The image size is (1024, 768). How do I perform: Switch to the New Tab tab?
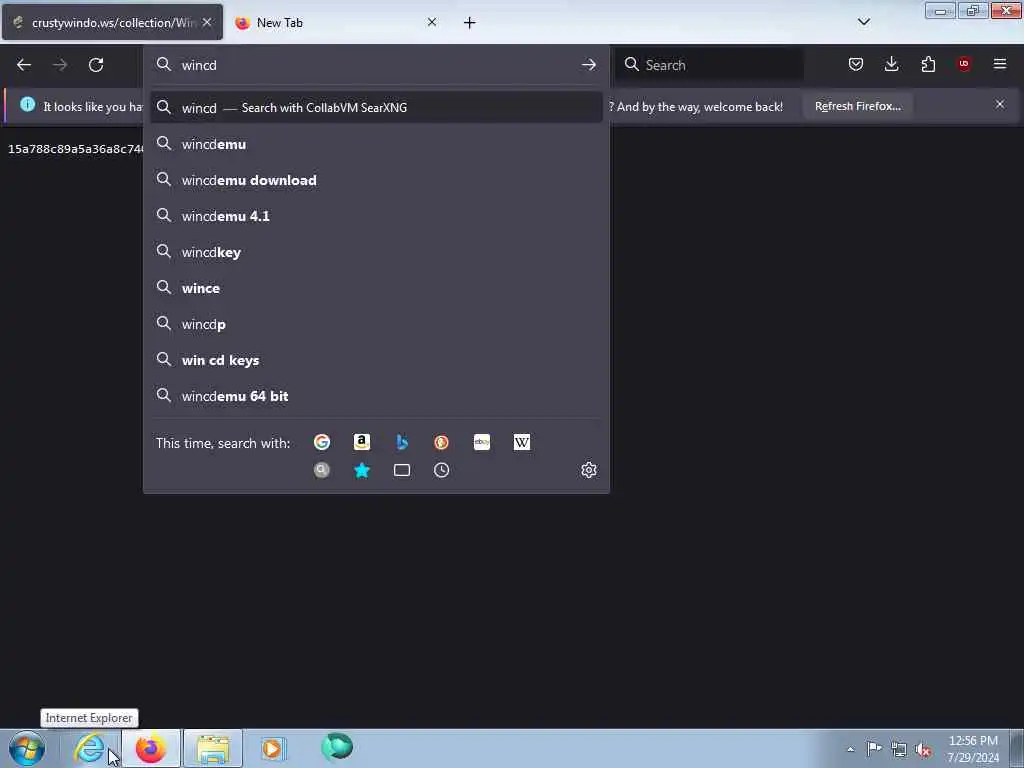coord(336,22)
